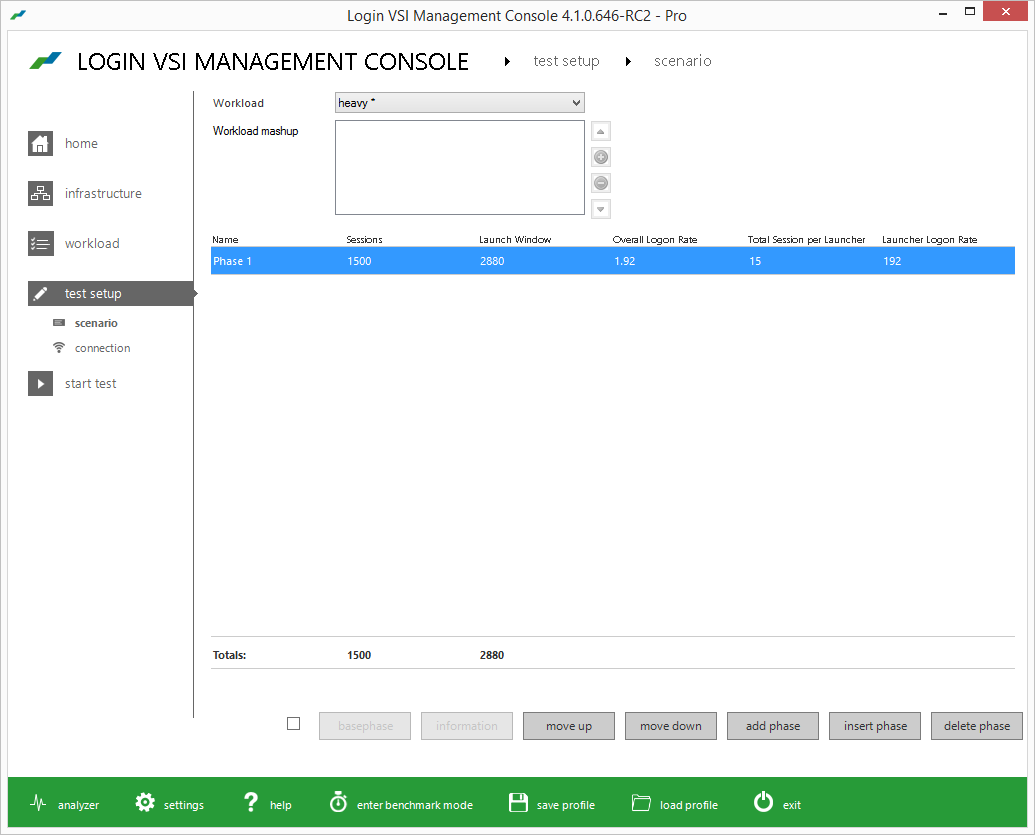
Task: Open the Workload dropdown showing heavy
Action: click(459, 102)
